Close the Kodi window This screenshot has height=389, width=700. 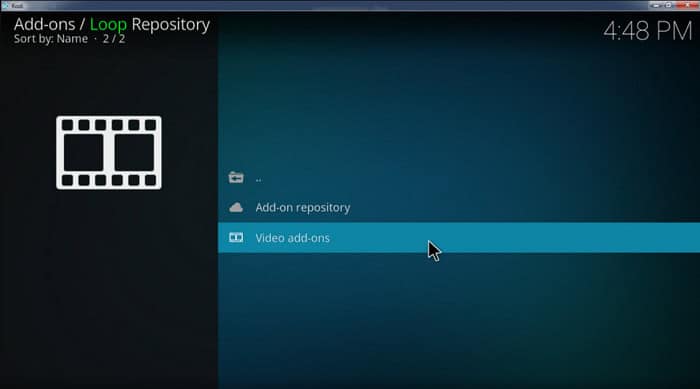(x=687, y=5)
